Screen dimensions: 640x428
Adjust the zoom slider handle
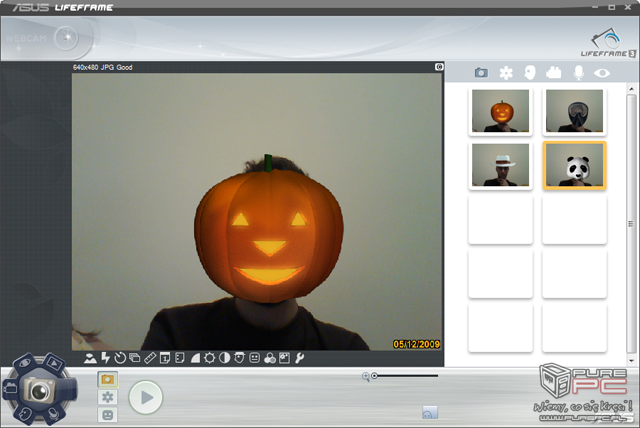pos(375,376)
